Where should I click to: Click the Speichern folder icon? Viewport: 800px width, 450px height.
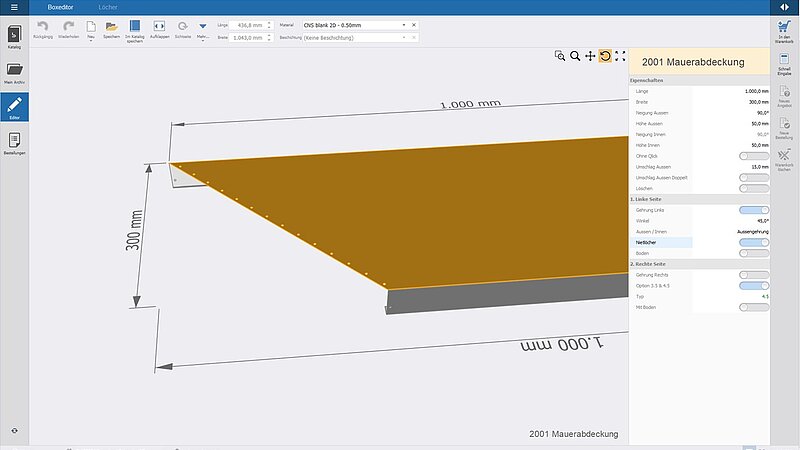point(111,25)
